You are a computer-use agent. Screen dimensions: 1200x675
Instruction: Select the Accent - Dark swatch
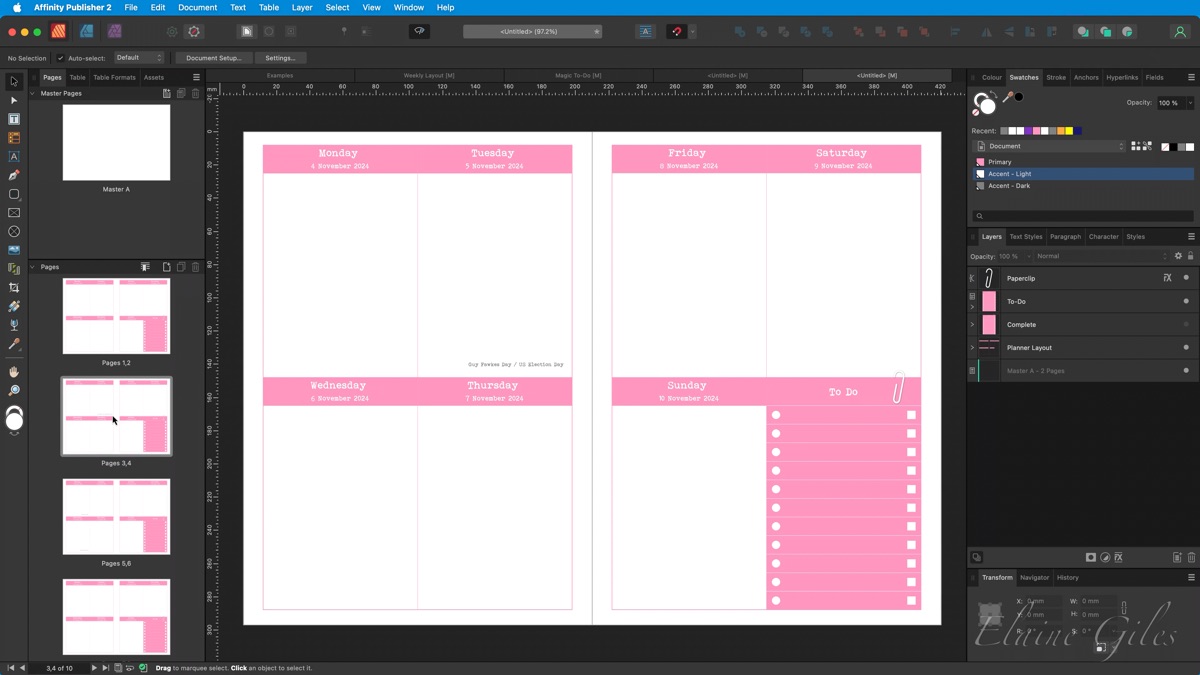pos(1083,186)
